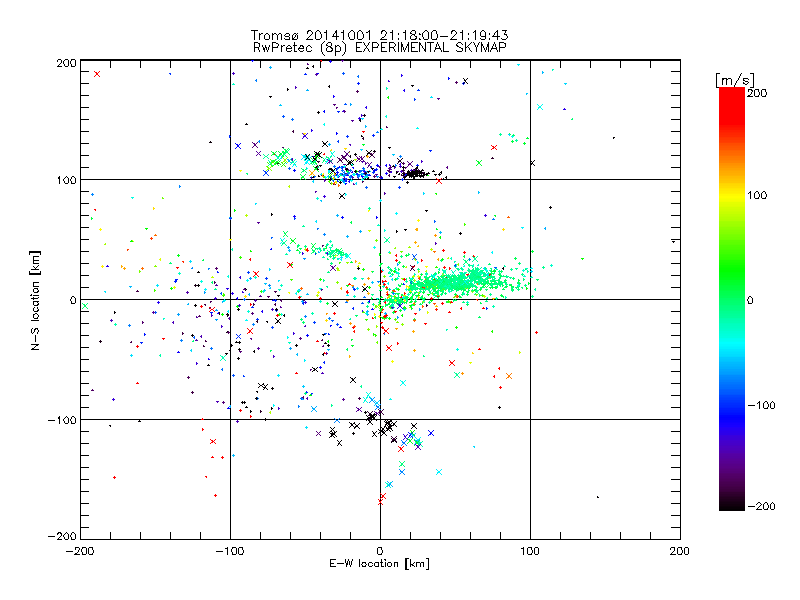Click the '-100' tick label on the E-W axis

click(230, 551)
